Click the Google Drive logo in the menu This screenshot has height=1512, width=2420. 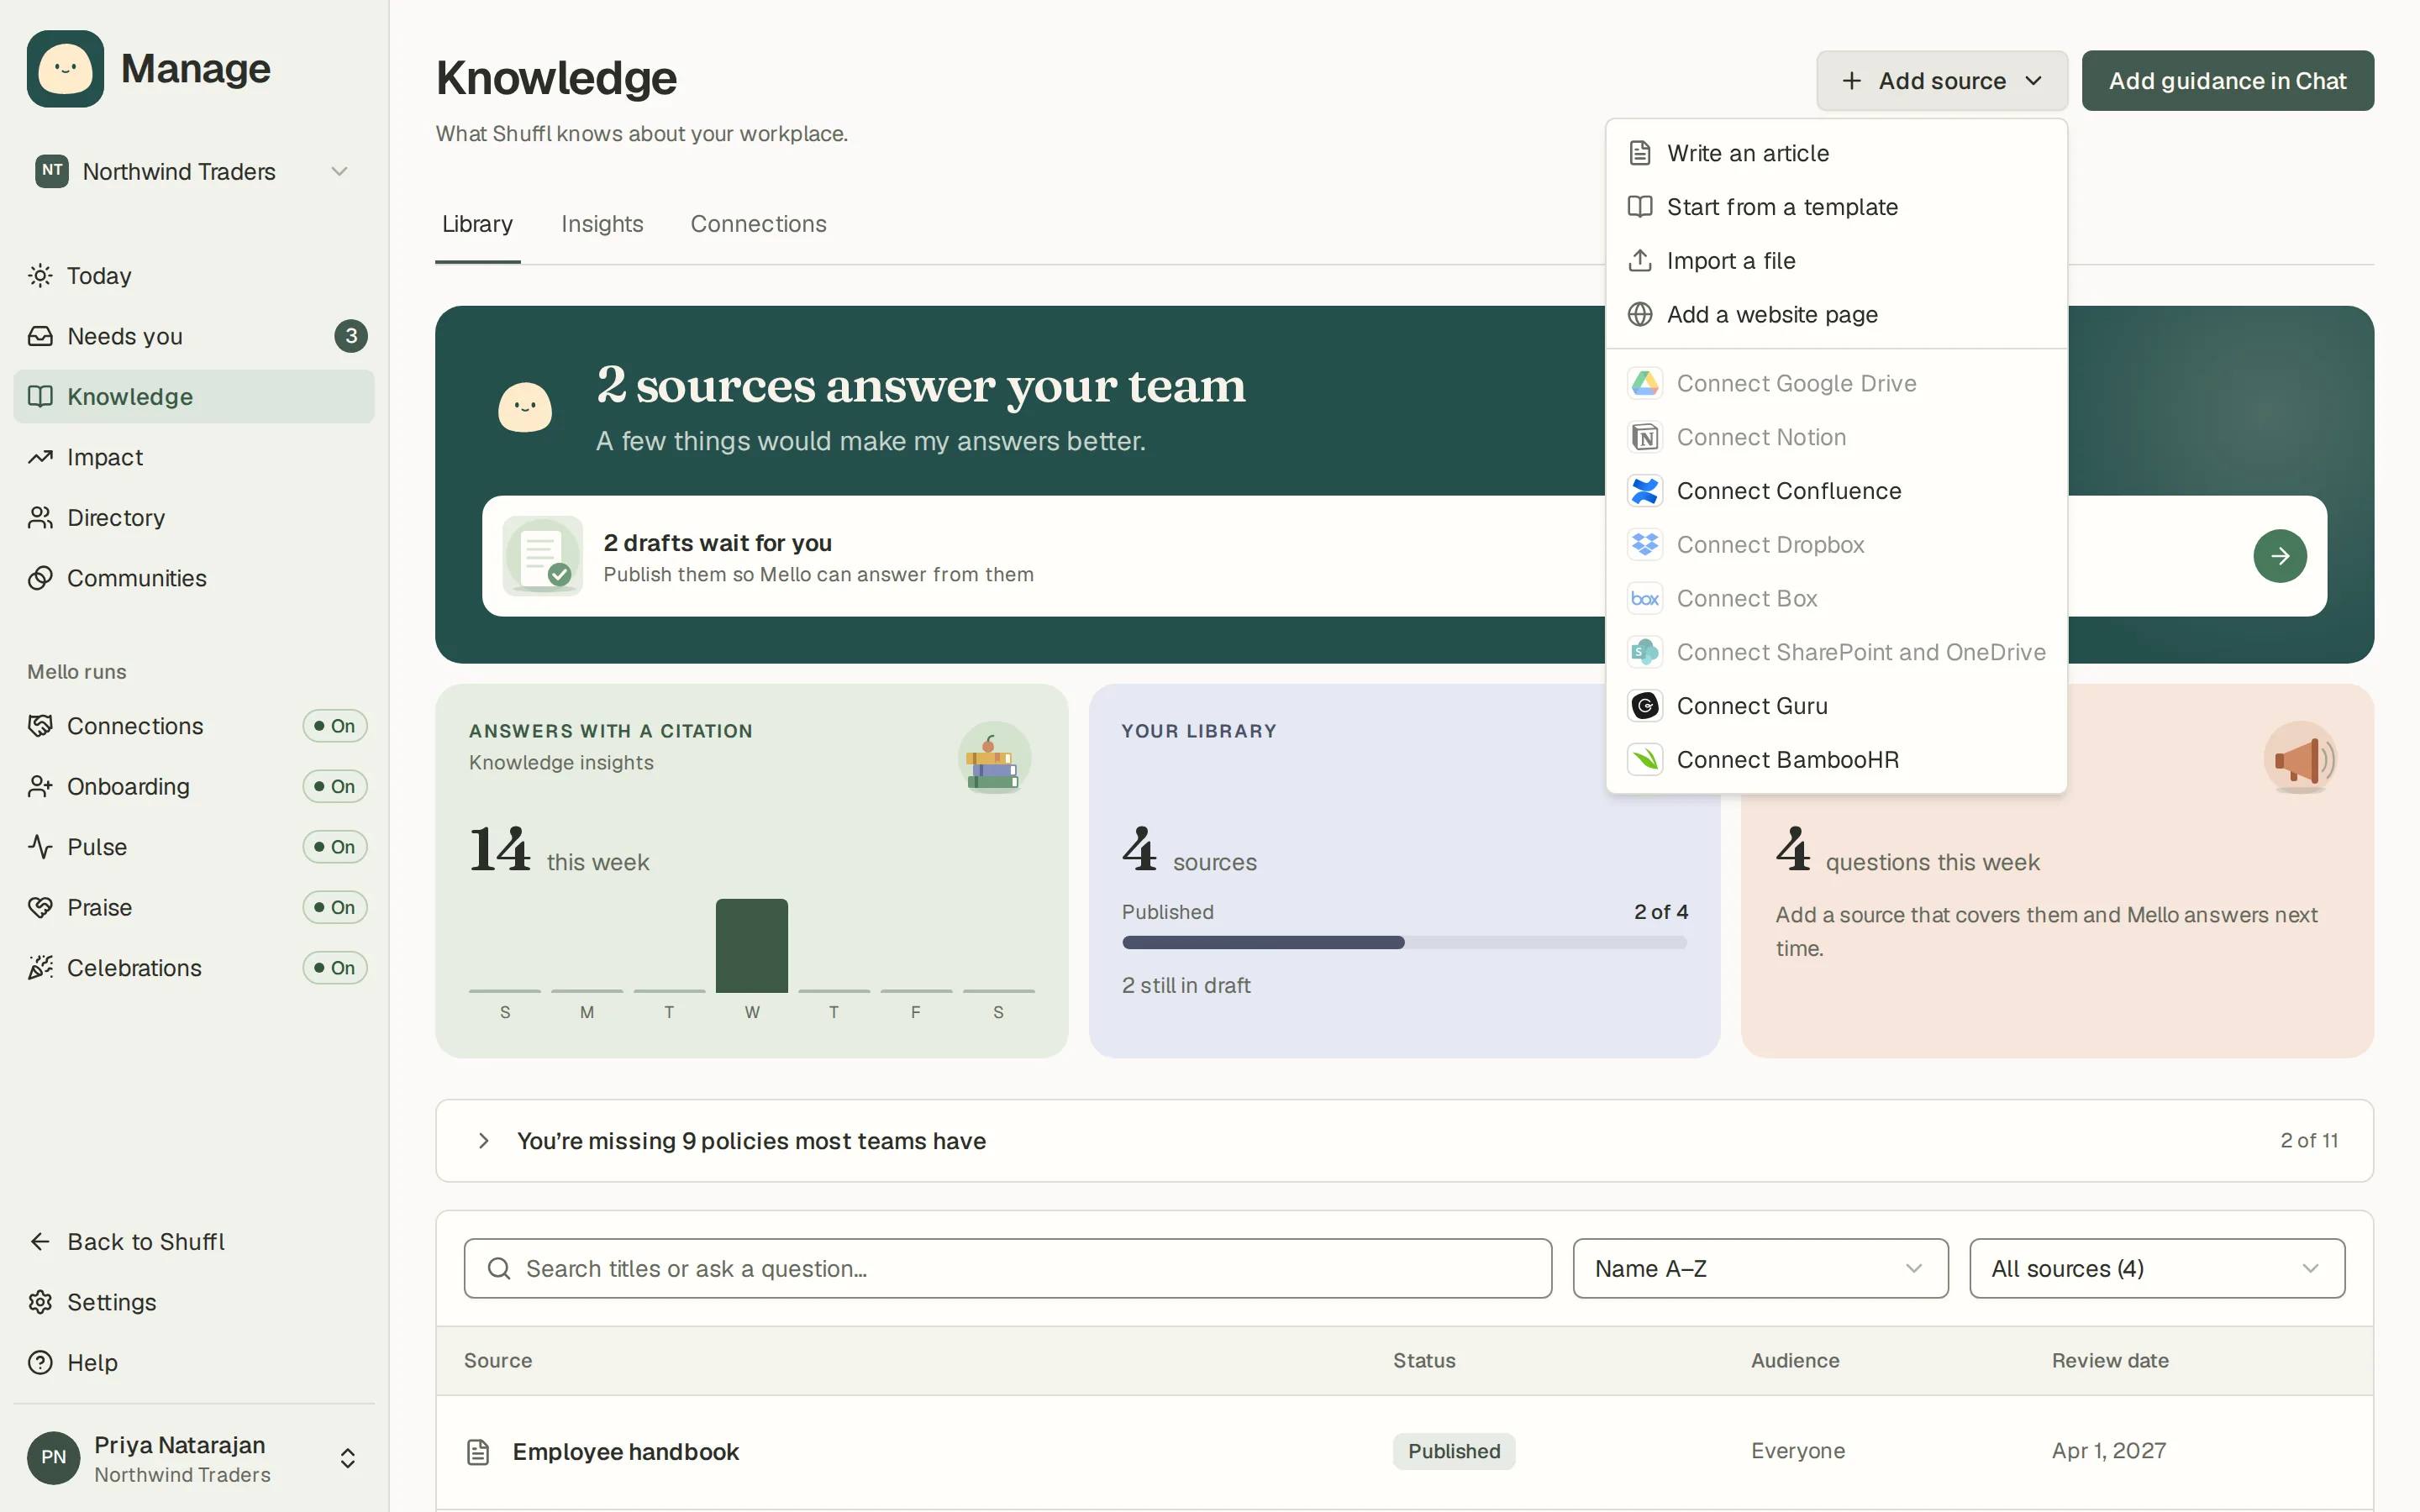tap(1645, 383)
